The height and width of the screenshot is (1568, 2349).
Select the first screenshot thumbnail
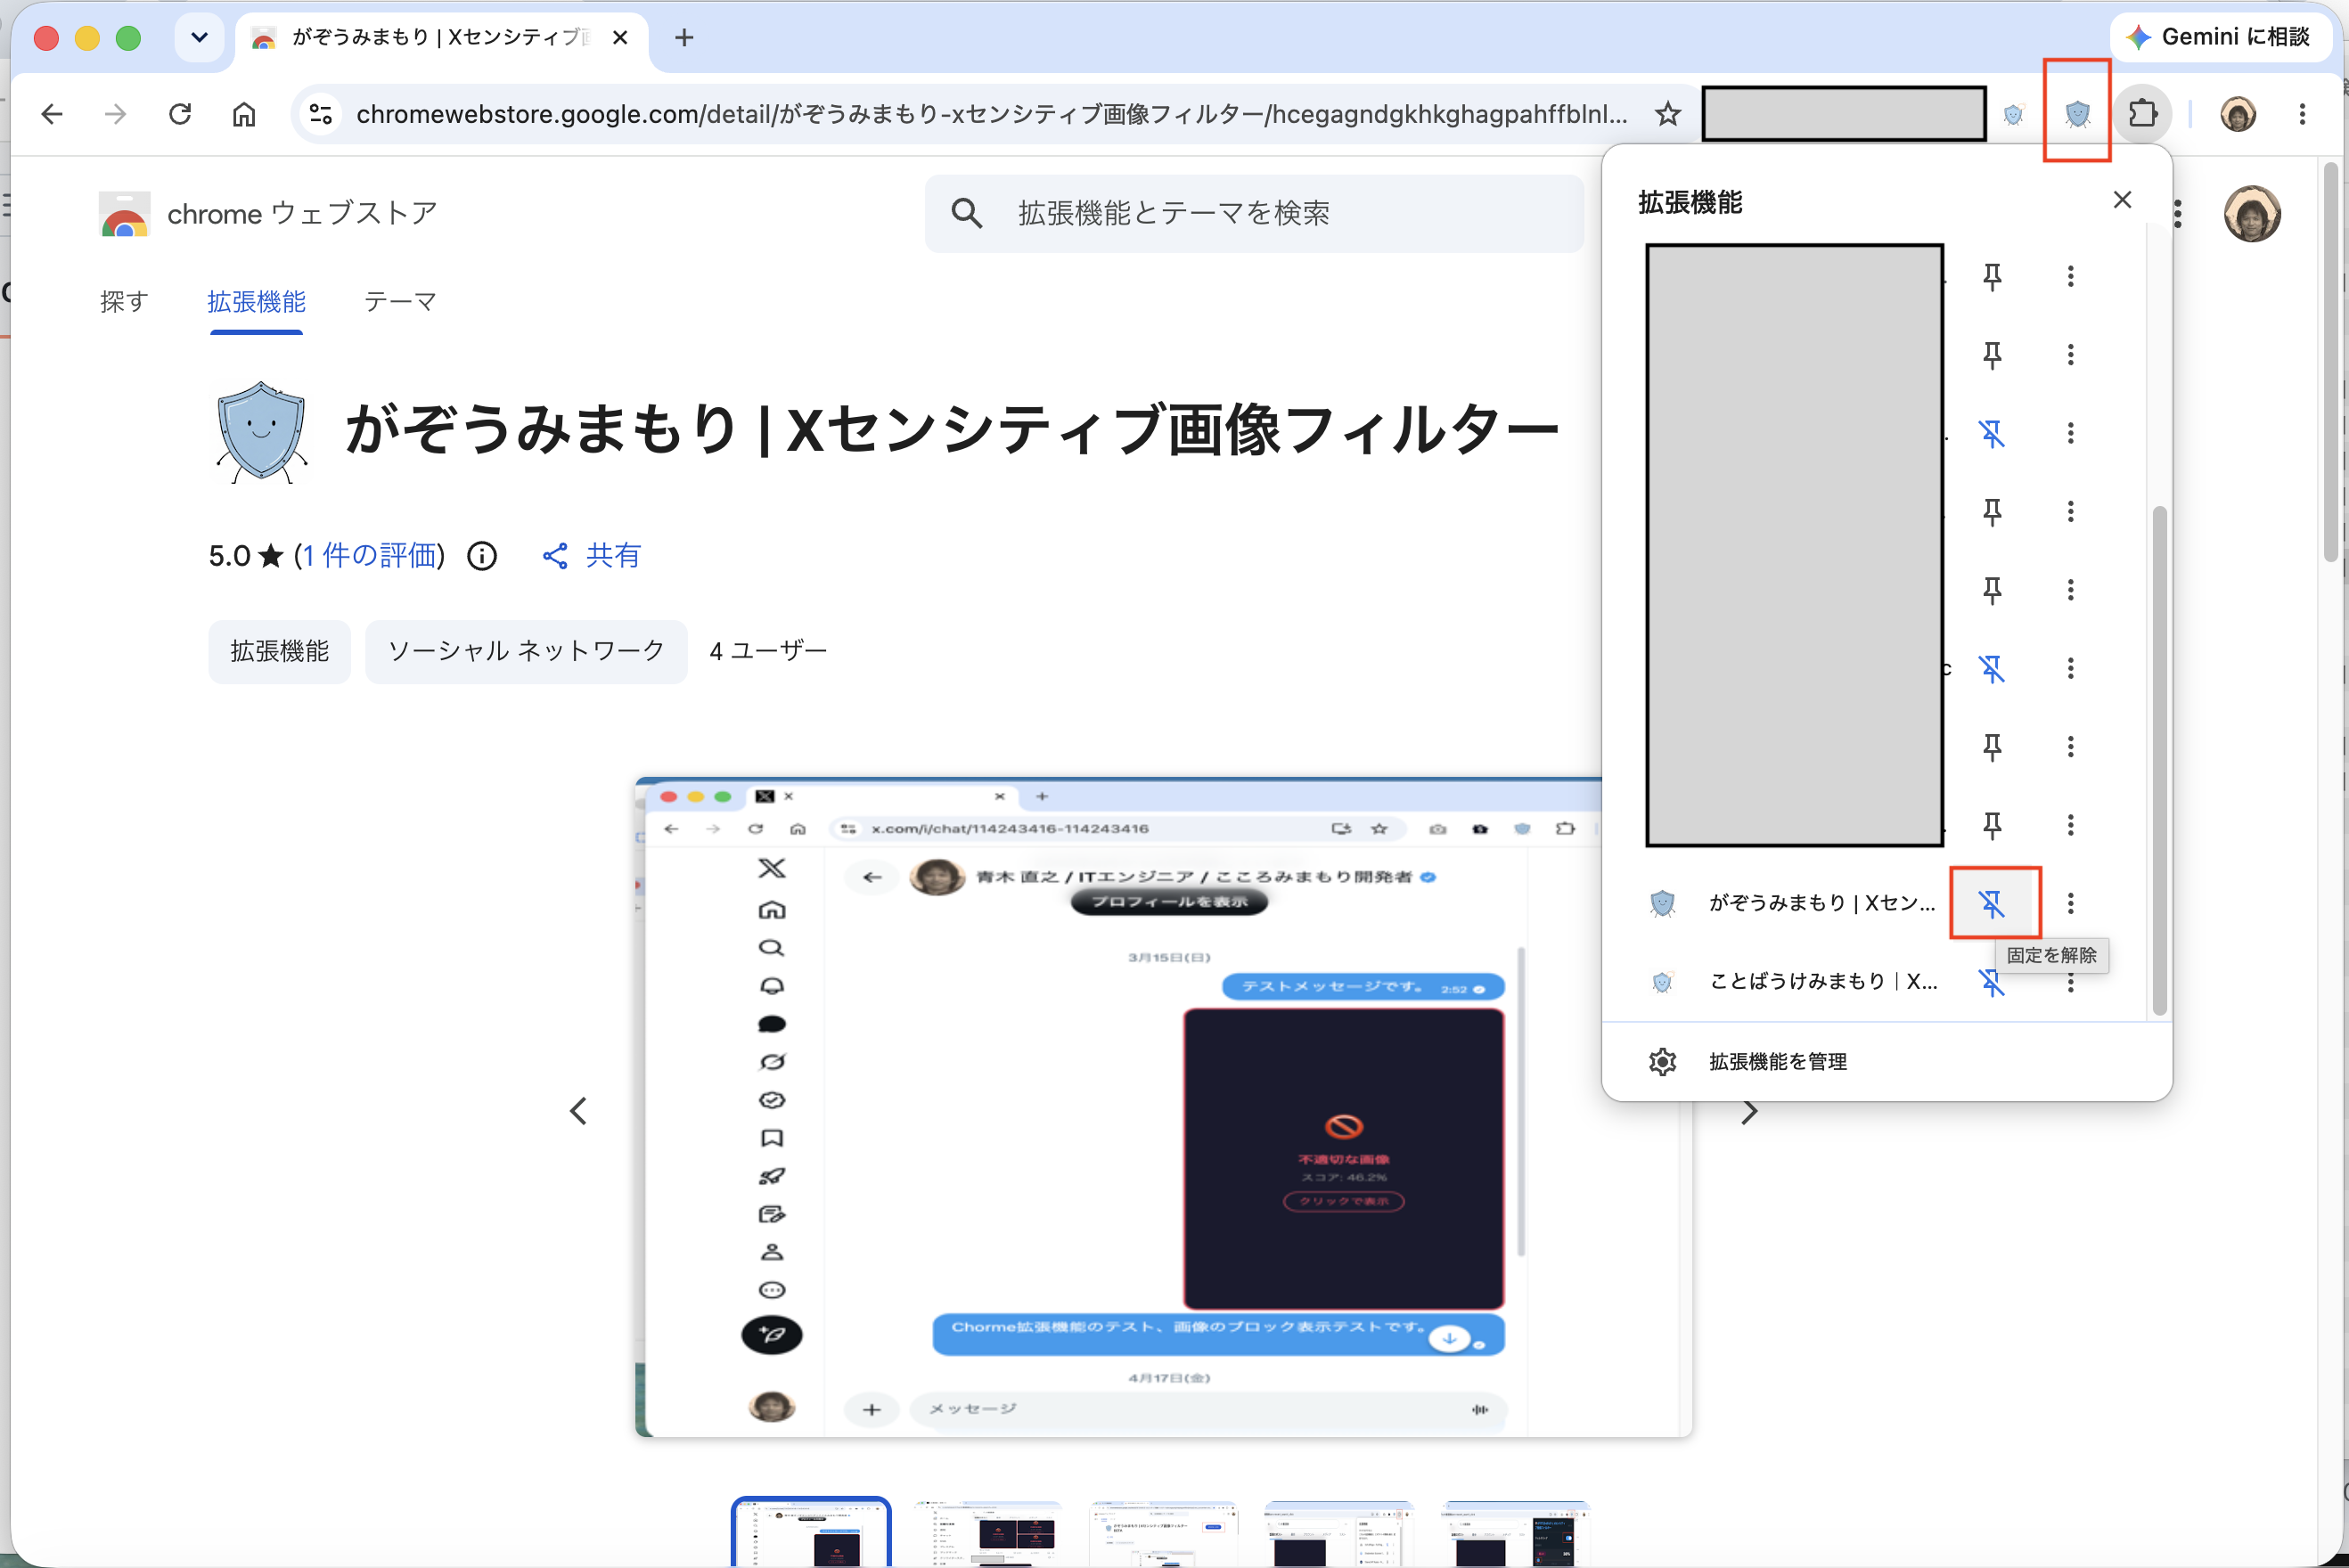pyautogui.click(x=811, y=1532)
